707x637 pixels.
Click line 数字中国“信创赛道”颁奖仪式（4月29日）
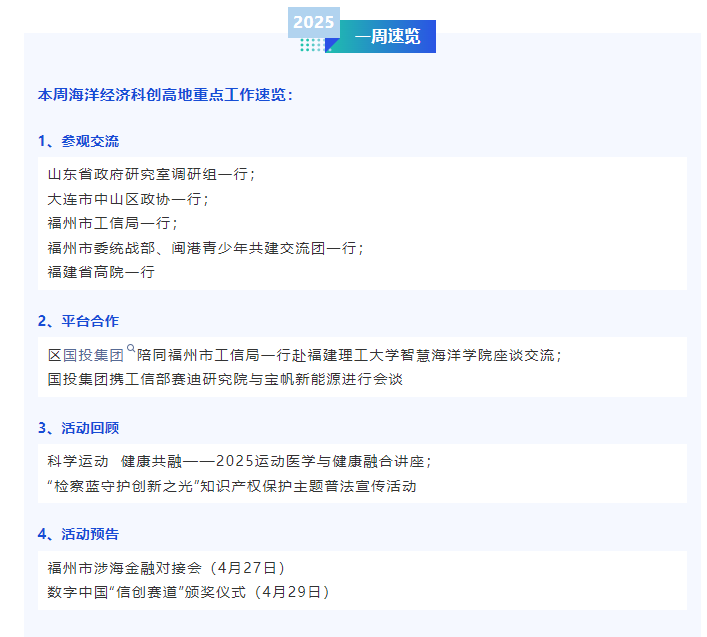189,592
